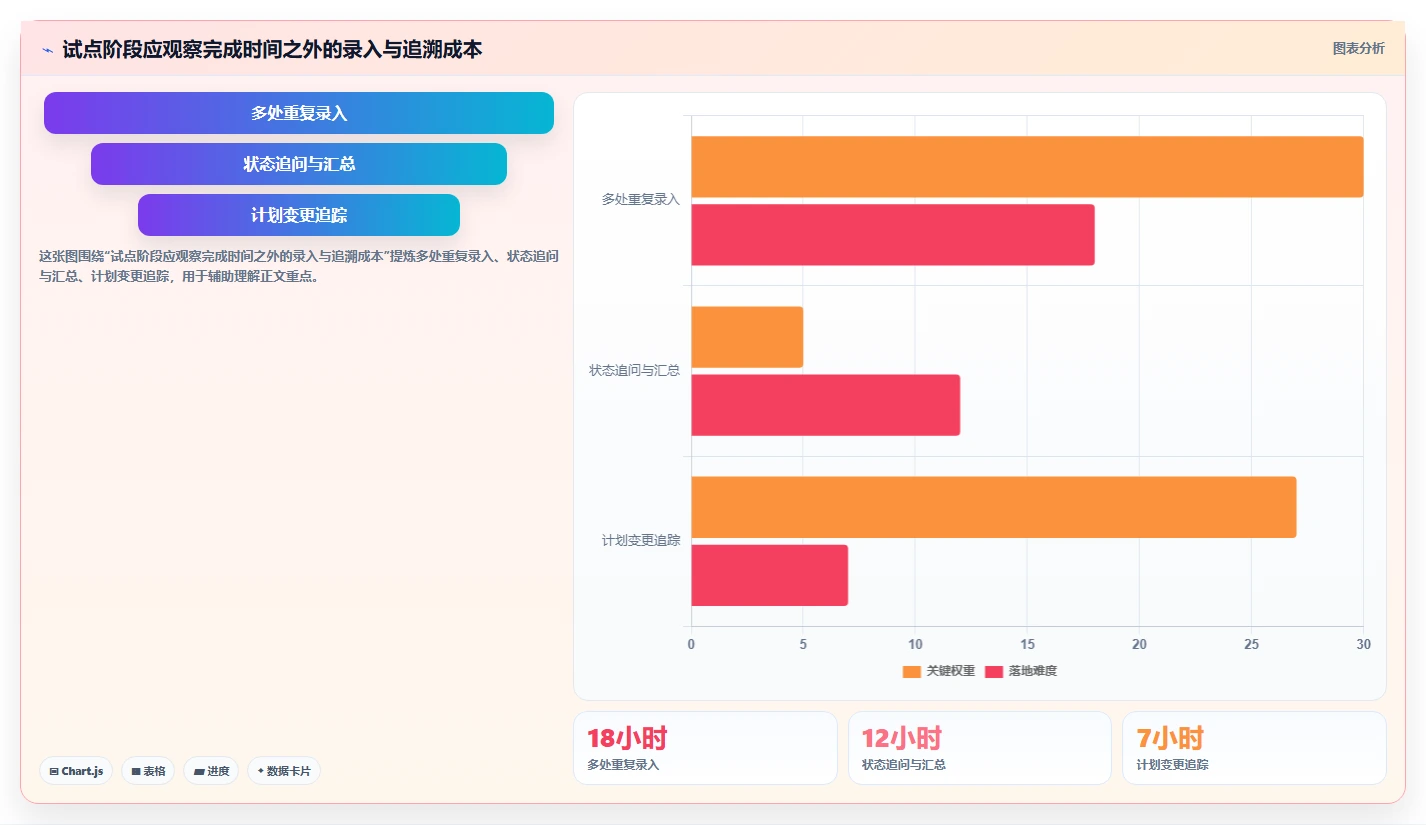Select the 状态追问与汇总 funnel bar
Screen dimensions: 1426x825
pyautogui.click(x=299, y=164)
